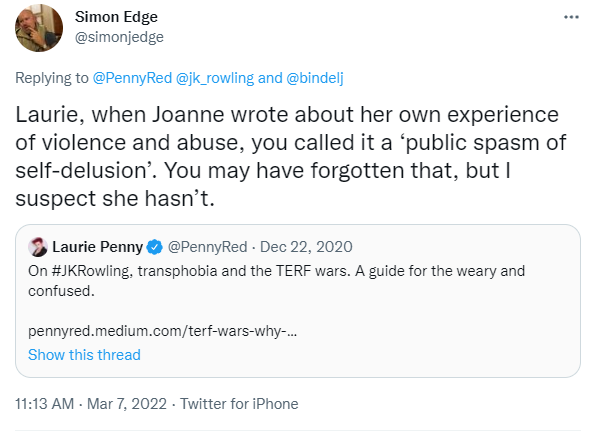This screenshot has height=436, width=593.
Task: Open Simon Edge display name profile
Action: point(116,17)
